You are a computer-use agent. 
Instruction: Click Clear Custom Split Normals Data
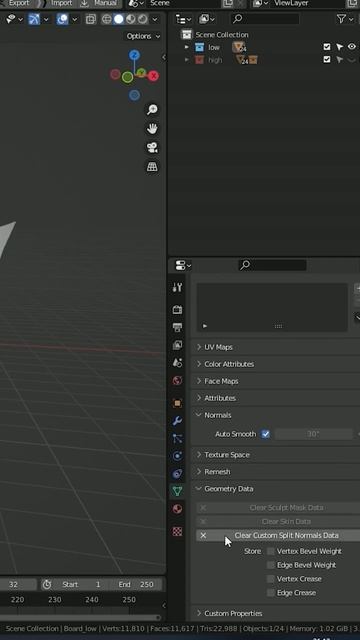coord(278,536)
